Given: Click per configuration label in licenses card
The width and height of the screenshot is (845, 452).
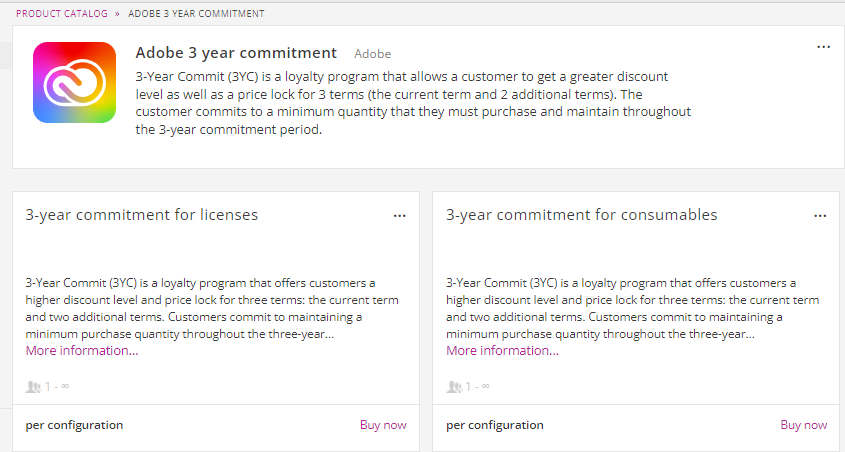Looking at the screenshot, I should [x=74, y=425].
